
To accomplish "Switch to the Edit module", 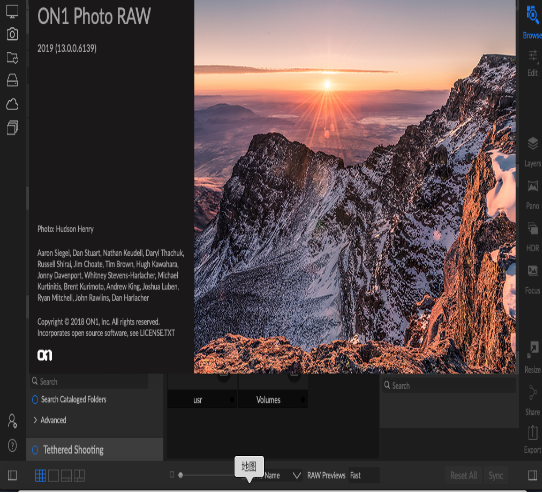I will 533,63.
